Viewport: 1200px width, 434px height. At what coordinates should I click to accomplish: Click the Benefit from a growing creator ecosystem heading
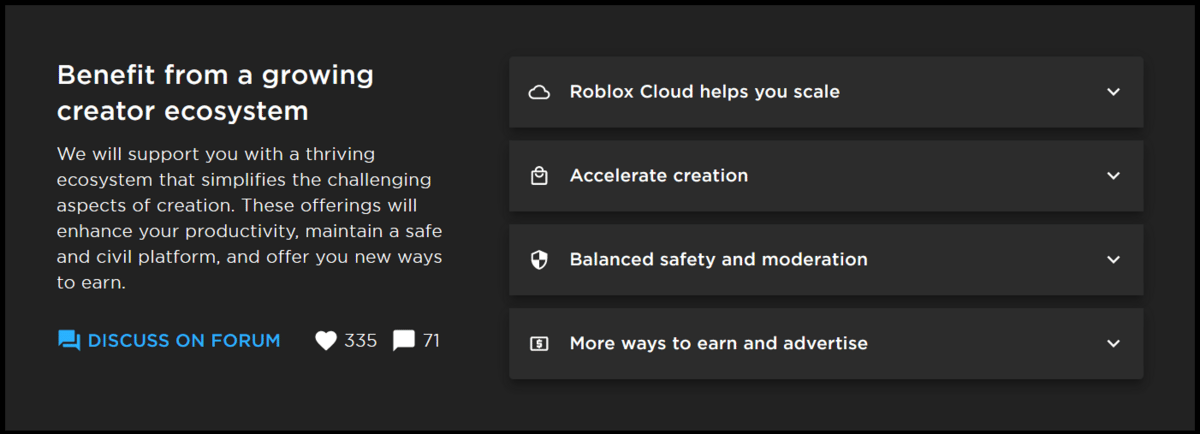tap(215, 93)
